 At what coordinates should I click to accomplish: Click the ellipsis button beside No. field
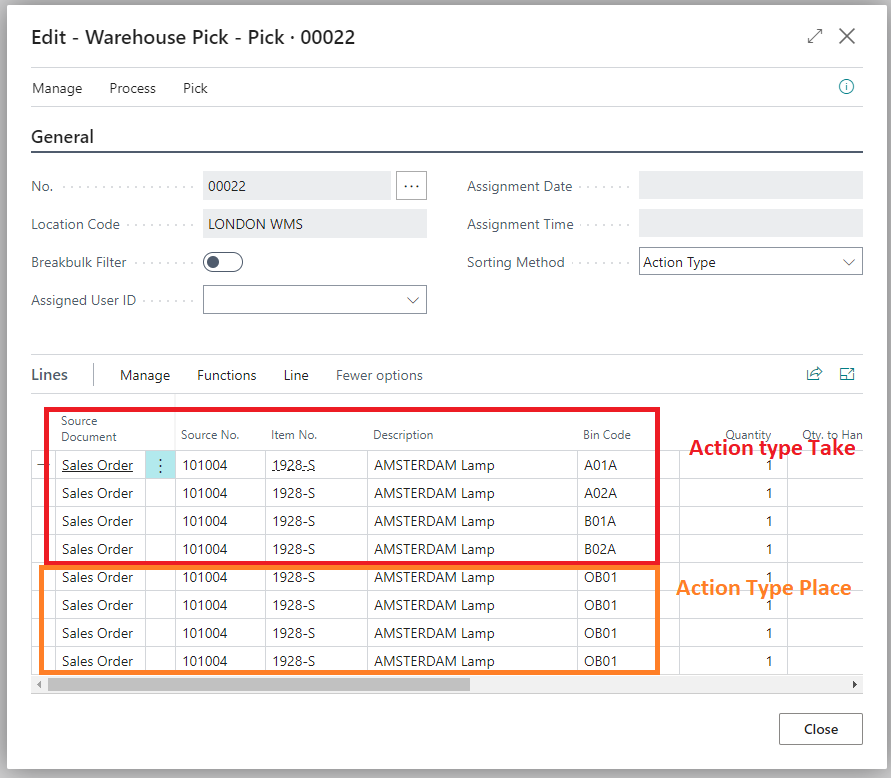[411, 186]
